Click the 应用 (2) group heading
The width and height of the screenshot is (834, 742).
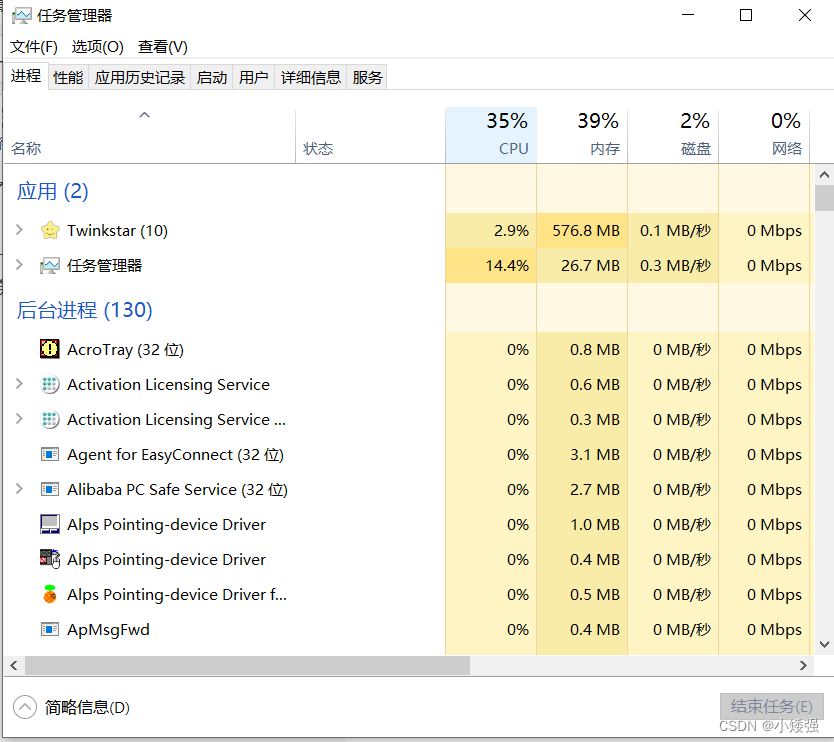pos(52,191)
